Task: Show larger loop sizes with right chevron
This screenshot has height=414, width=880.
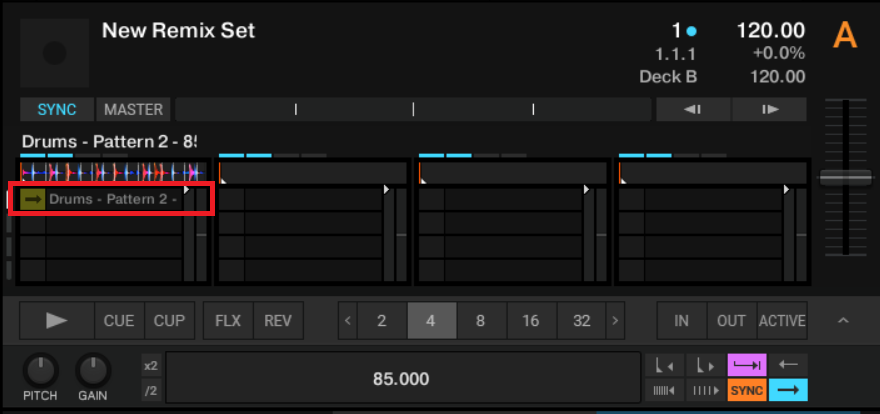Action: pos(615,321)
